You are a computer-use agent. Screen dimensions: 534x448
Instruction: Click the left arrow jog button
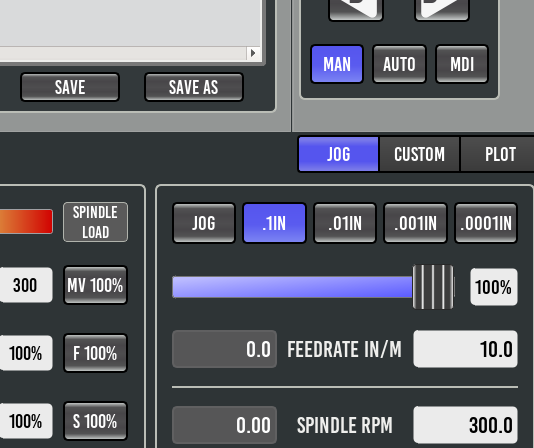click(x=356, y=9)
